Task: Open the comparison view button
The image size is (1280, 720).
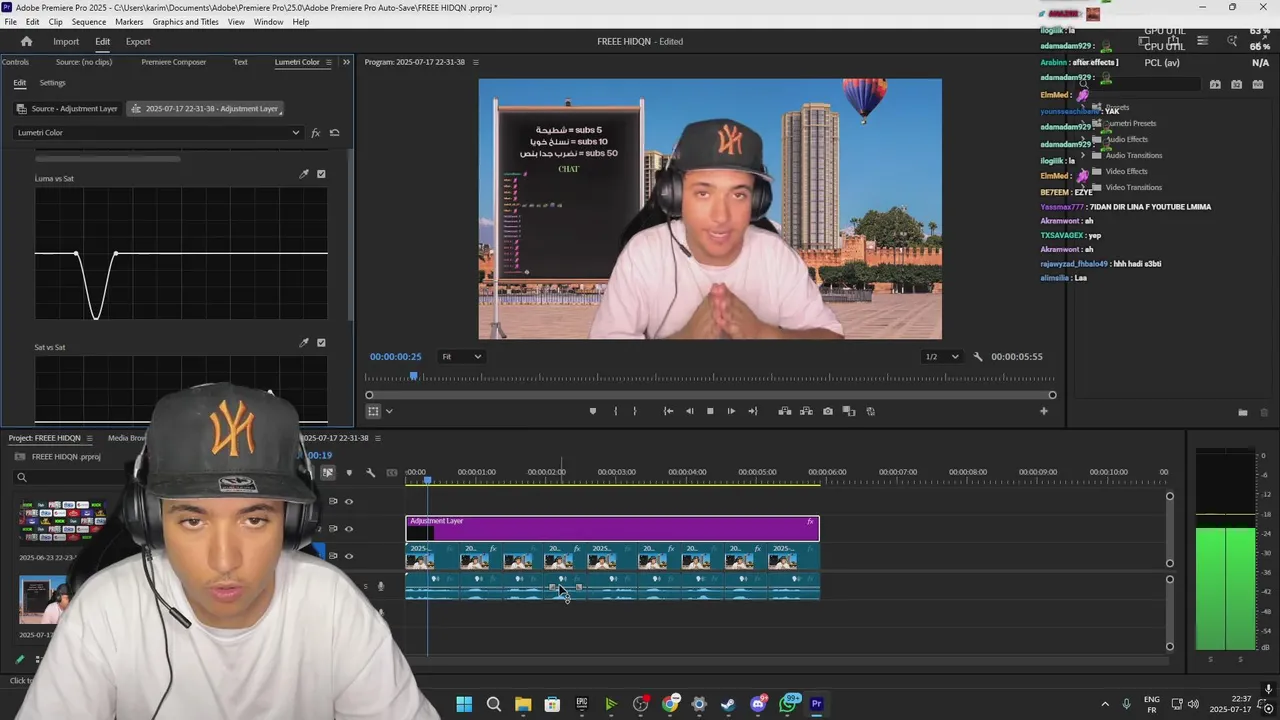Action: [x=849, y=411]
